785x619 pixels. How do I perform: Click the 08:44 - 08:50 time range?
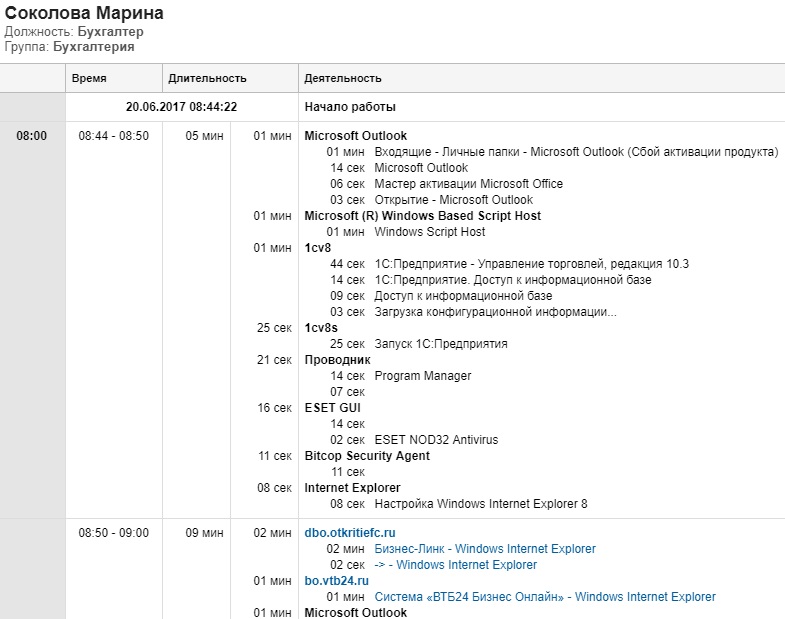pos(114,136)
